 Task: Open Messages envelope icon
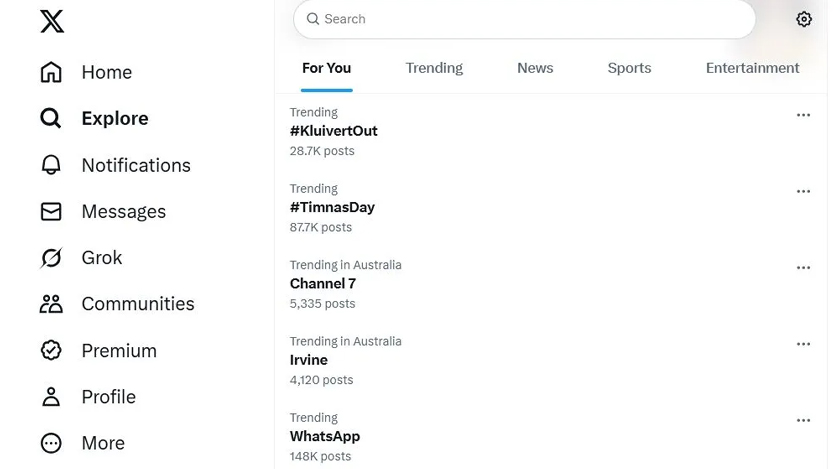[x=51, y=212]
